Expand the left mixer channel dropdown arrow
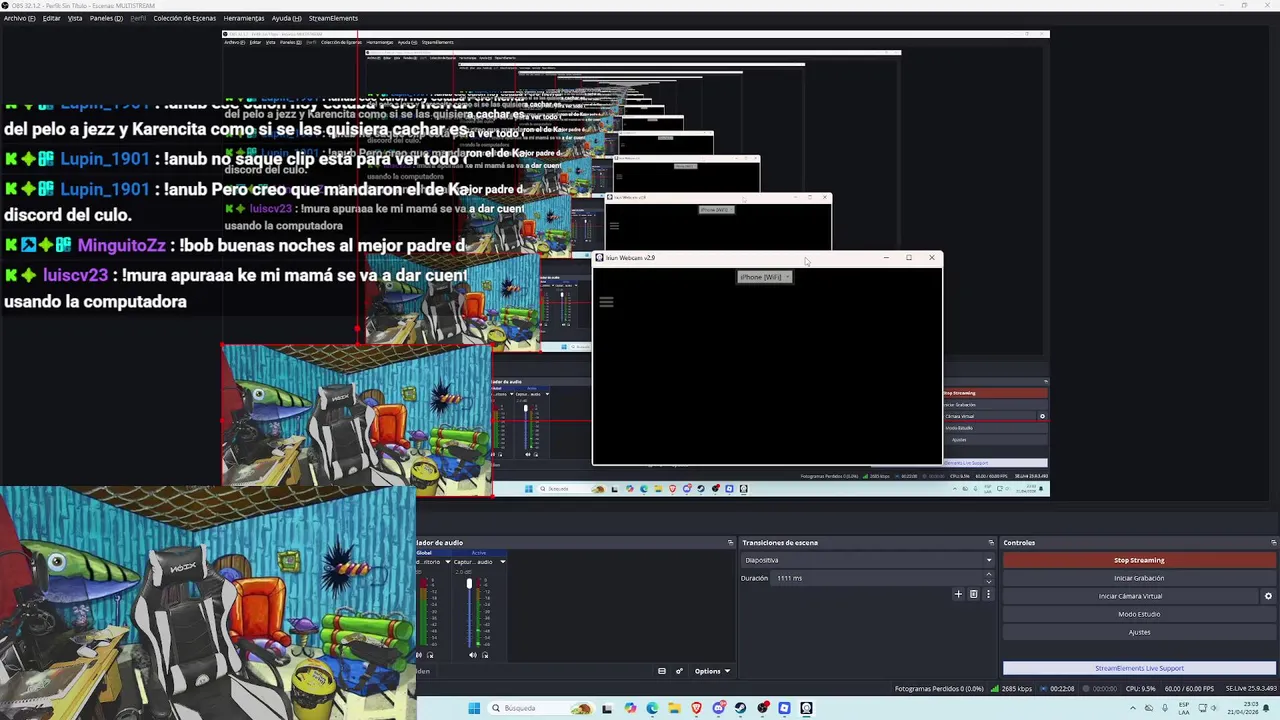 pyautogui.click(x=448, y=562)
